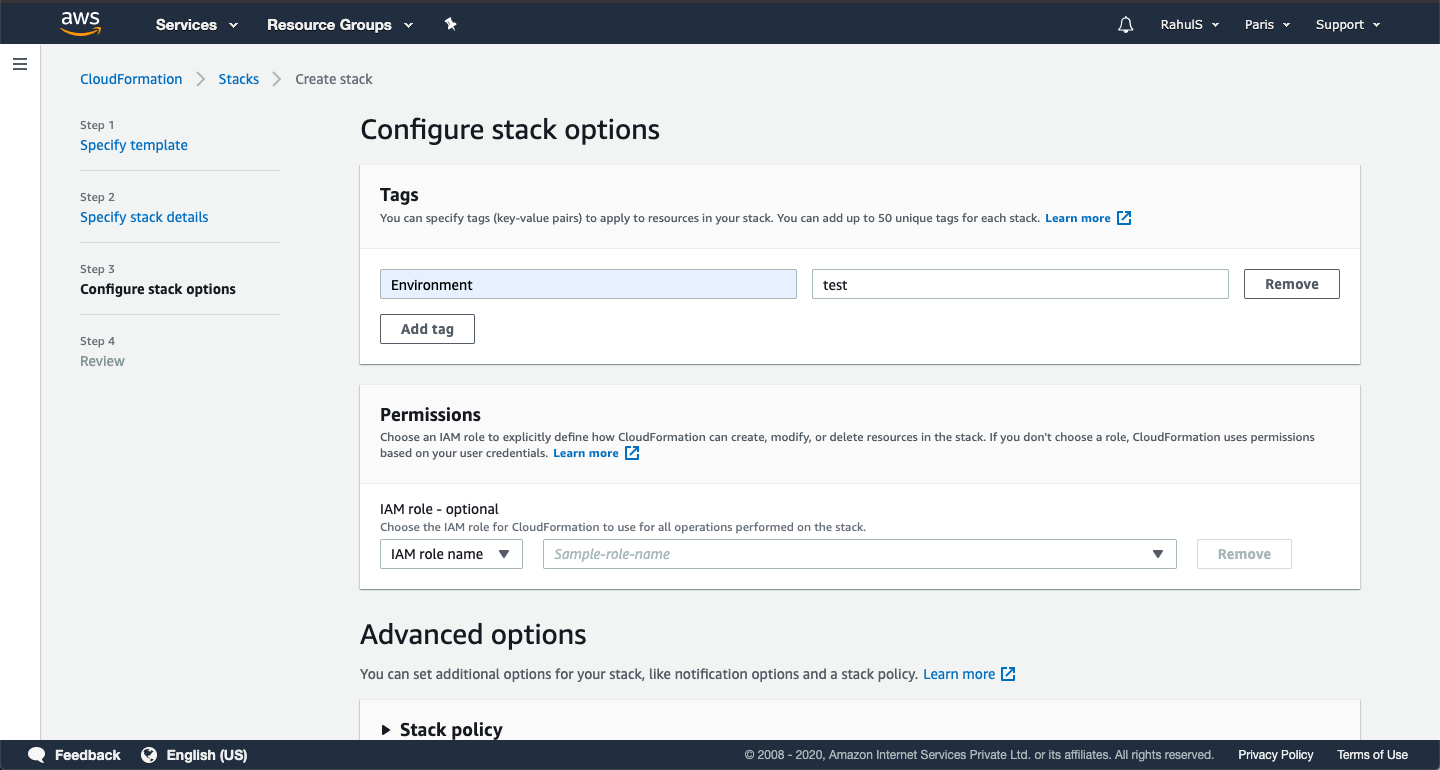Screen dimensions: 1440x770
Task: Click the AWS logo home icon
Action: tap(80, 24)
